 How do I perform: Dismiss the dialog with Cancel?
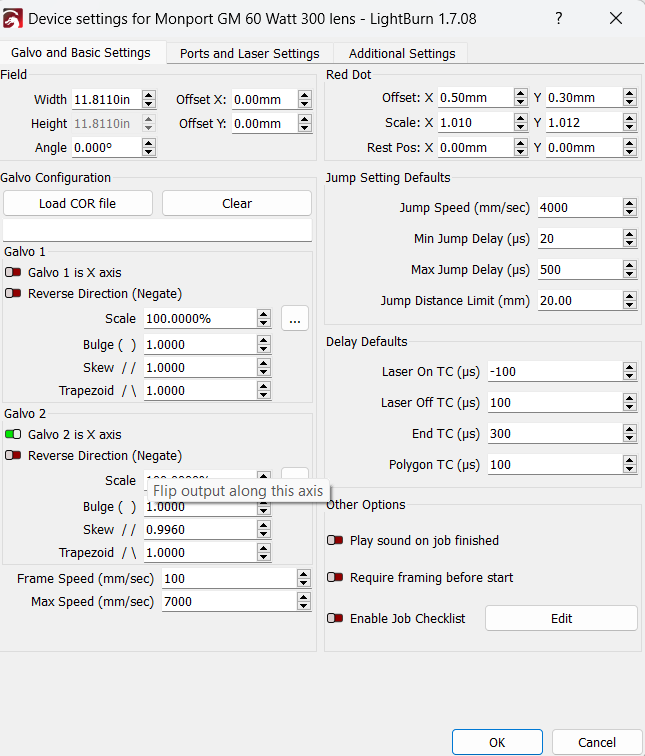click(x=597, y=742)
